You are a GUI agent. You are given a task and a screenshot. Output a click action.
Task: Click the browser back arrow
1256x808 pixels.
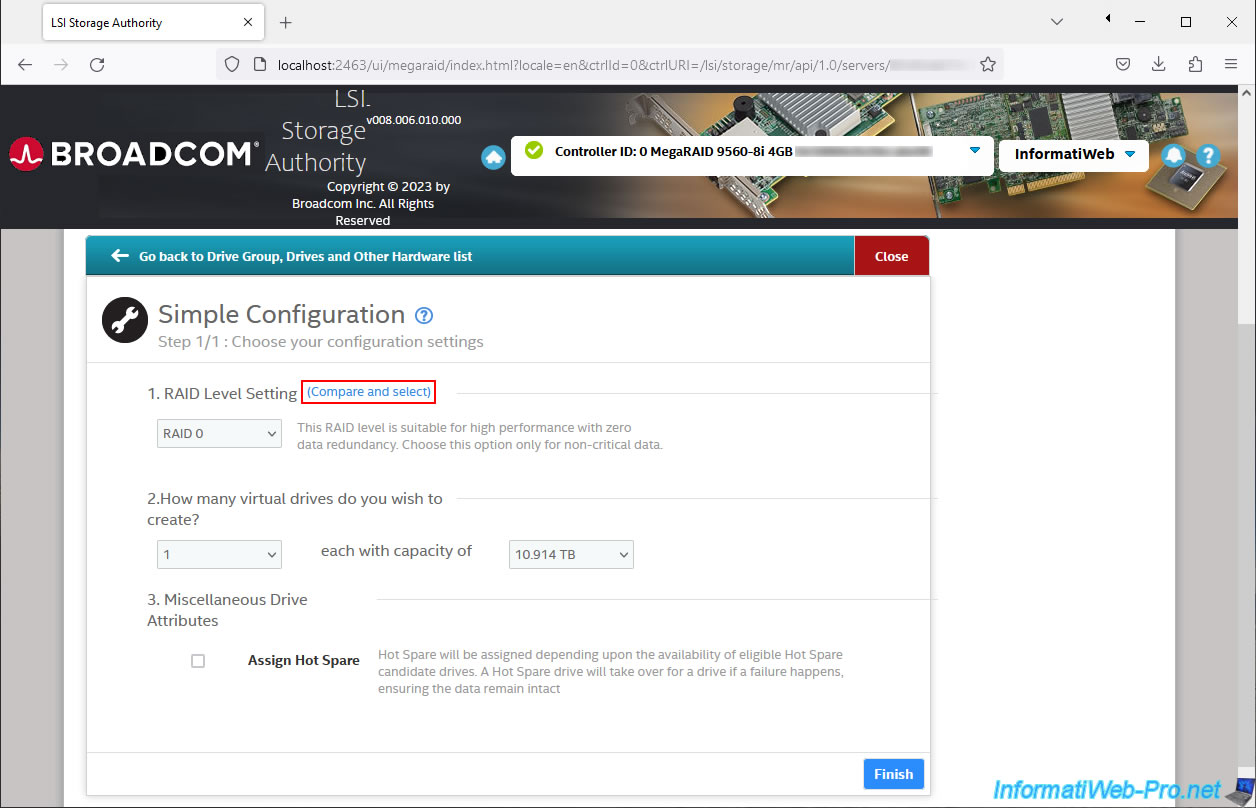pos(25,64)
